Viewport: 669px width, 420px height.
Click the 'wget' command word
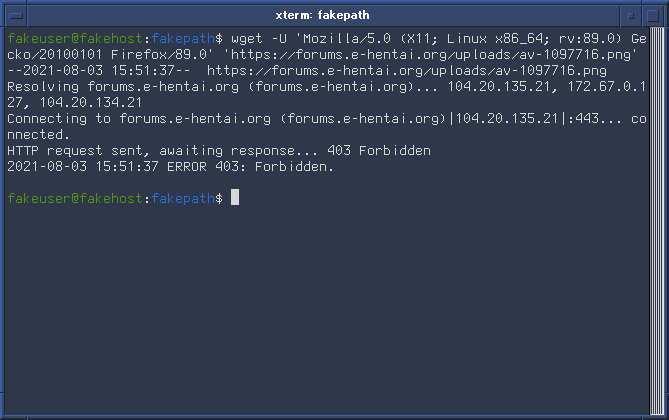point(247,39)
